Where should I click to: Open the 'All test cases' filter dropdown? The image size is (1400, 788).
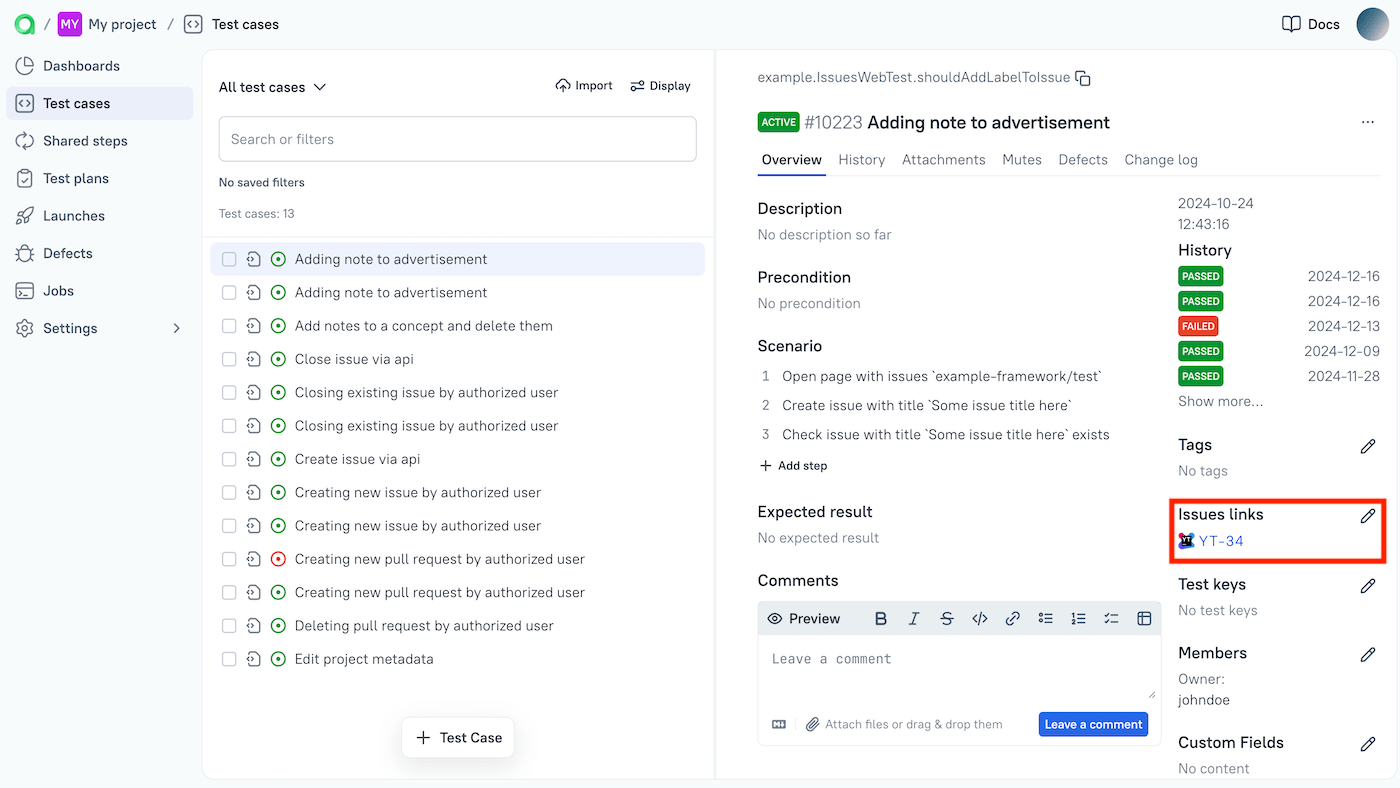[272, 87]
